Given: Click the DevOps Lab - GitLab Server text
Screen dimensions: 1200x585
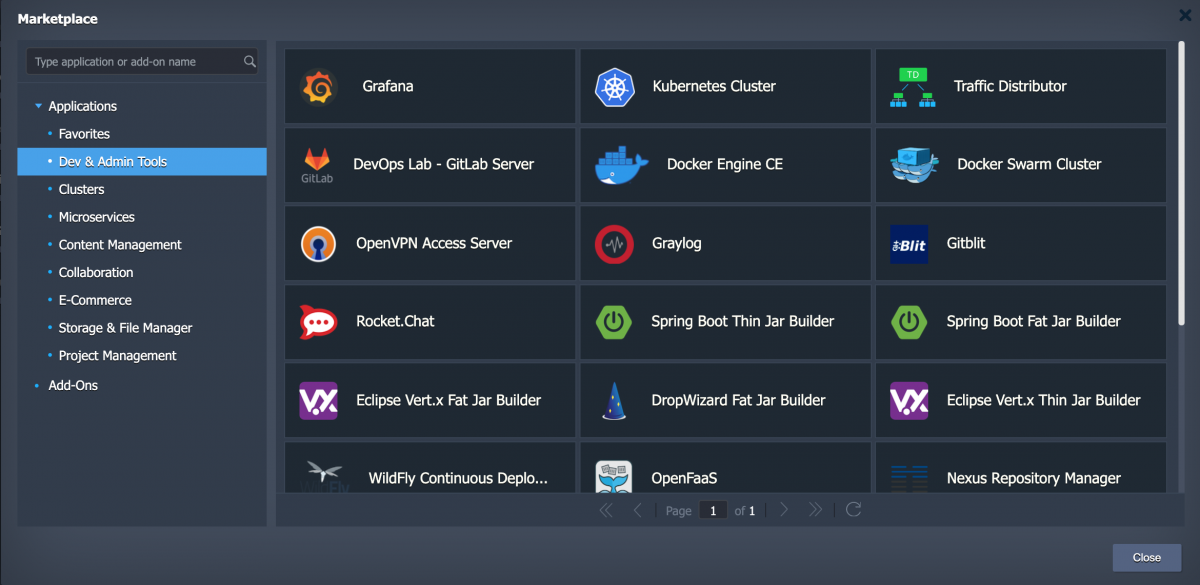Looking at the screenshot, I should click(444, 165).
